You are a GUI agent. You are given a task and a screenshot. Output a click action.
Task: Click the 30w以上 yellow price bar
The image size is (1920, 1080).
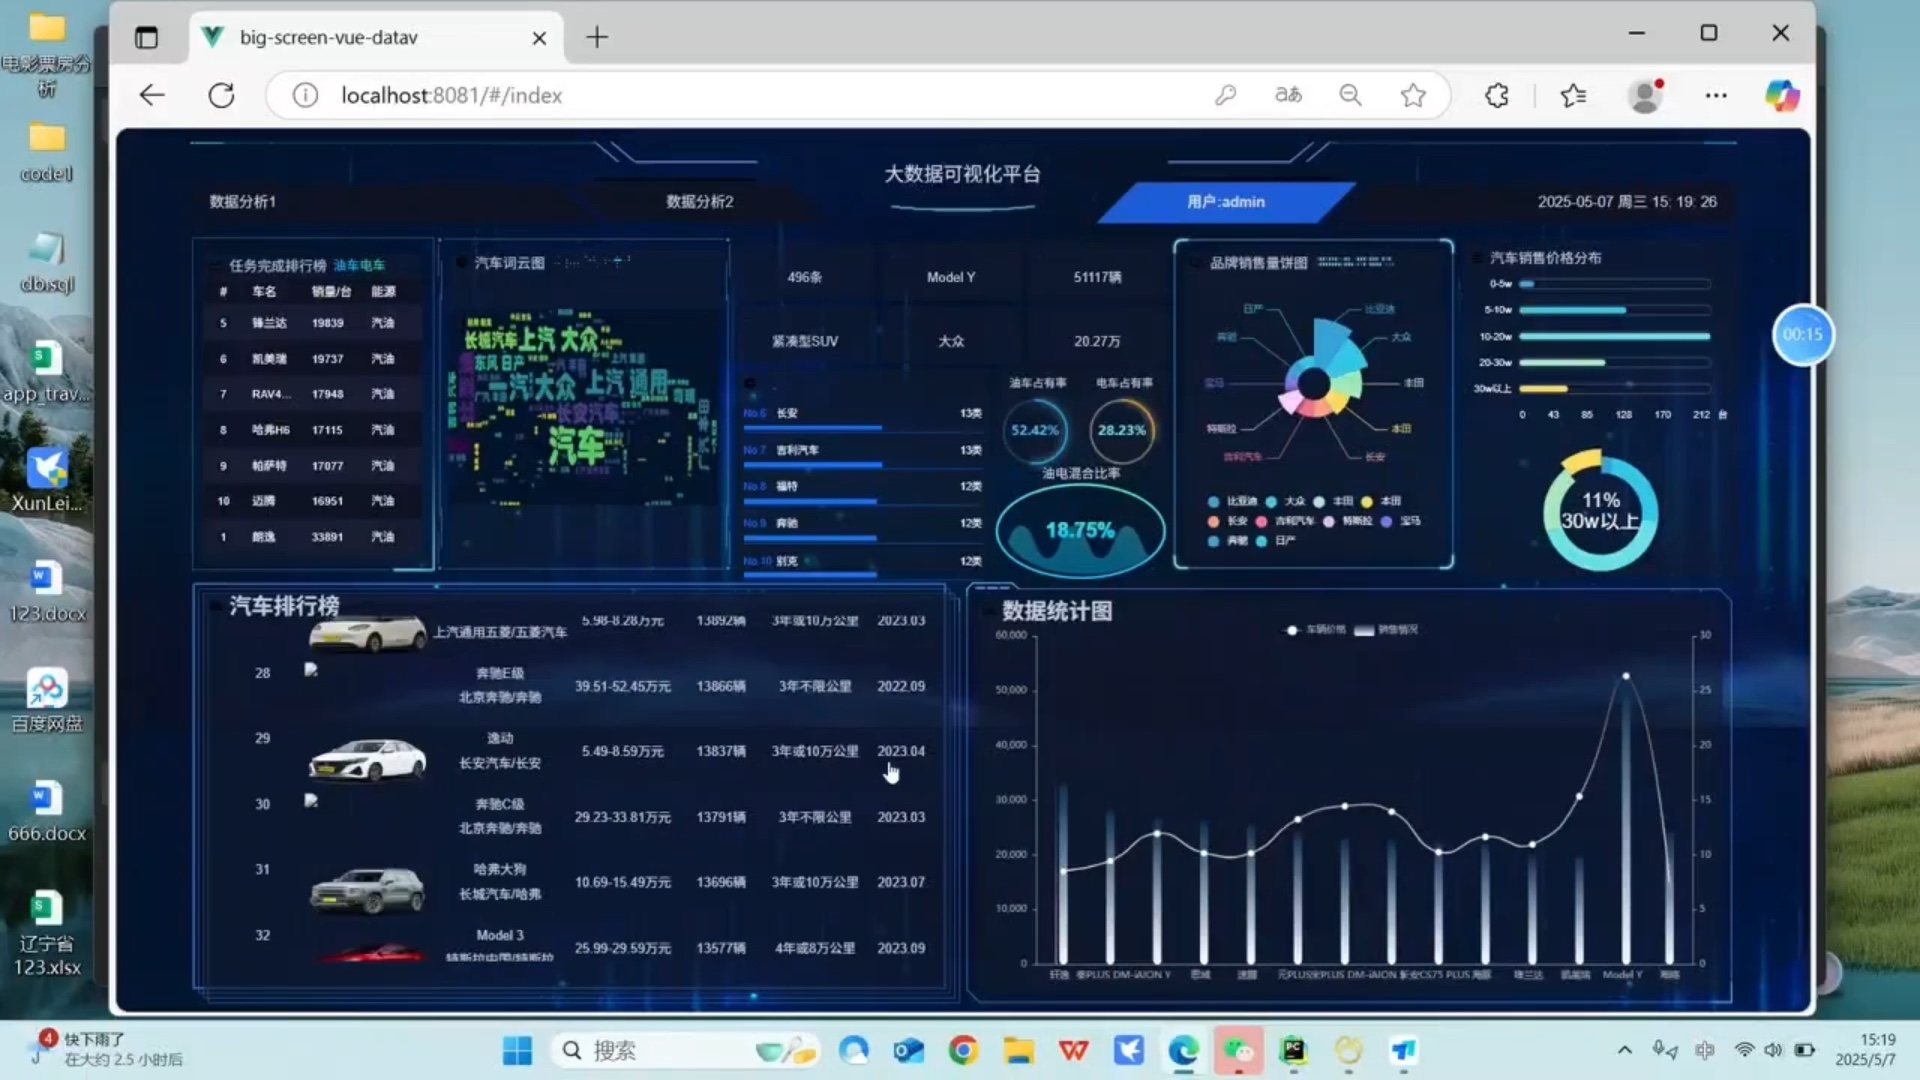click(1544, 389)
